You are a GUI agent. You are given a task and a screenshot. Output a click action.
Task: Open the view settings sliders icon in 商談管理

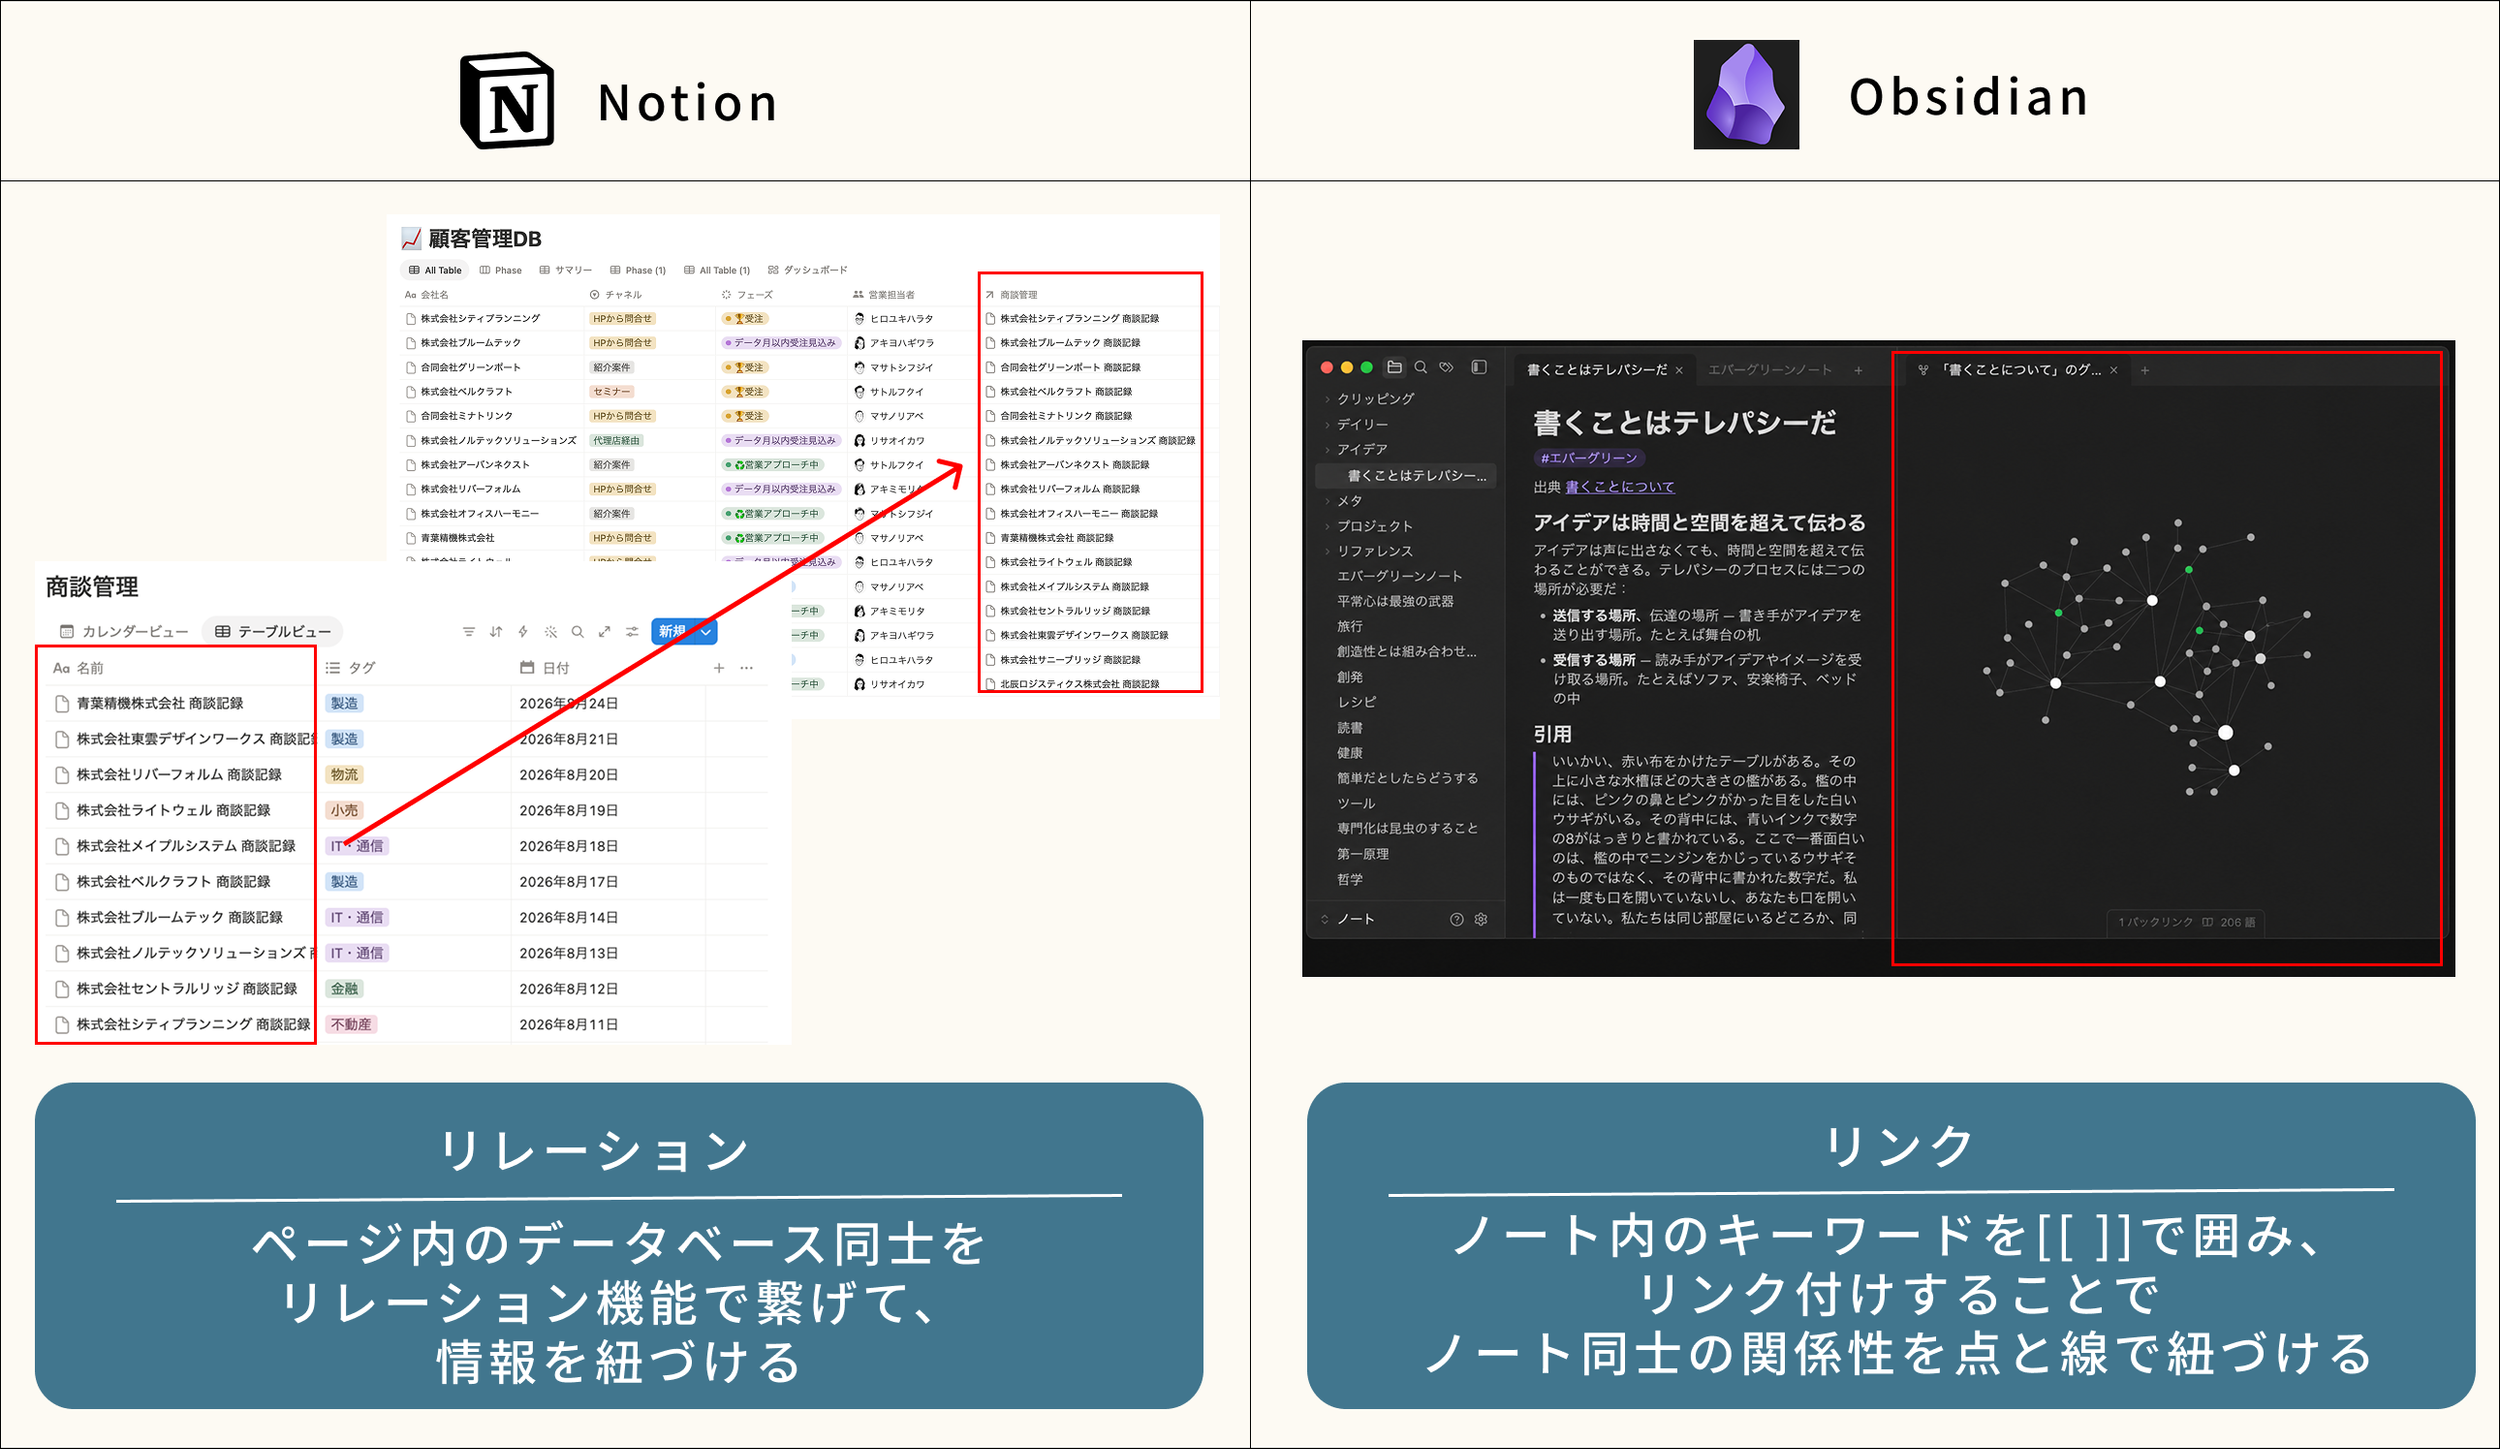[632, 632]
